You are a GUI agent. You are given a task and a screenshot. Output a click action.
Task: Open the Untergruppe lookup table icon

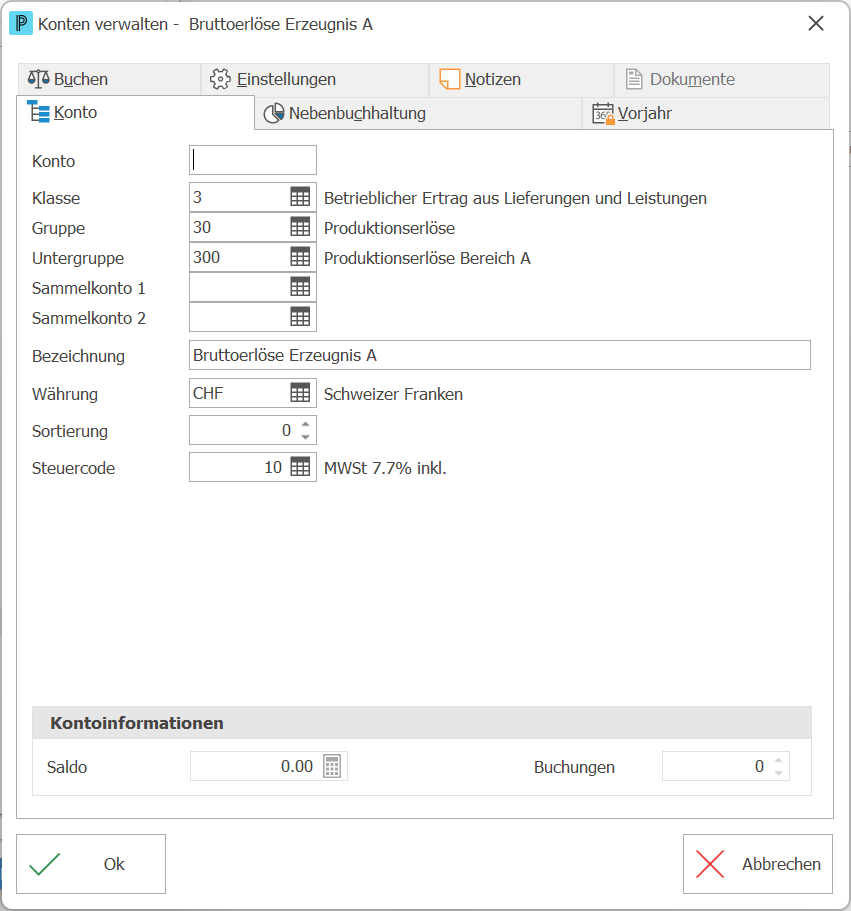300,257
